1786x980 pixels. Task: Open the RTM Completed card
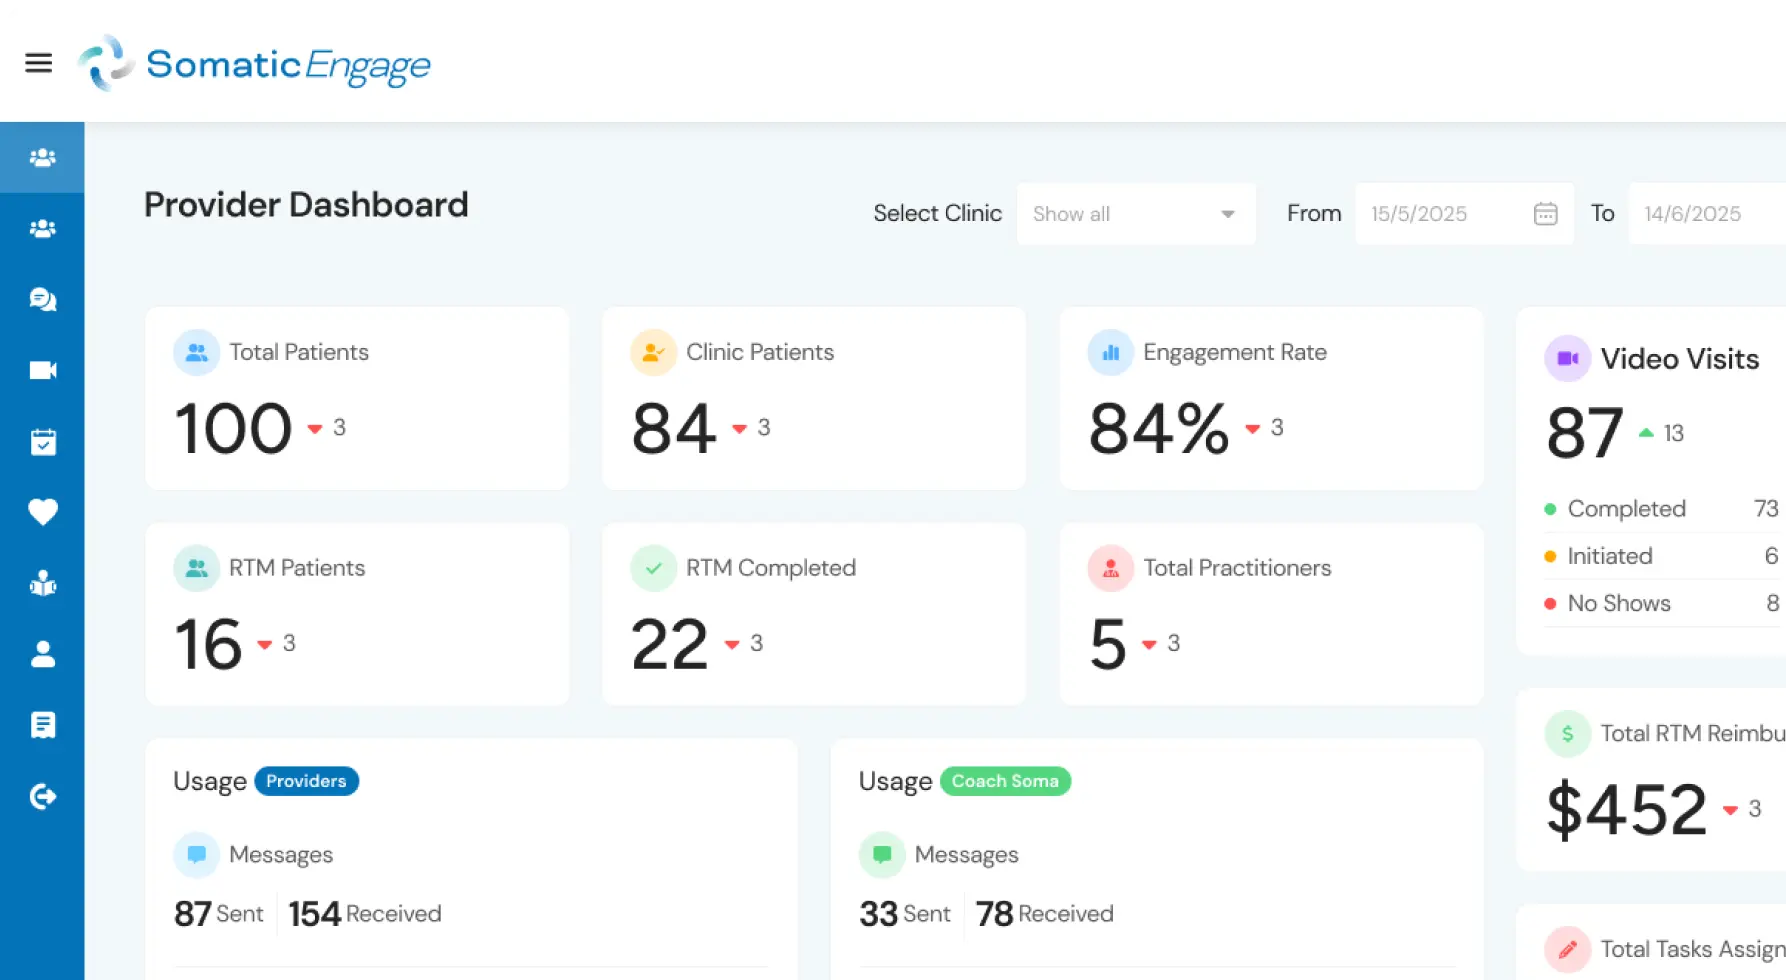(x=813, y=614)
